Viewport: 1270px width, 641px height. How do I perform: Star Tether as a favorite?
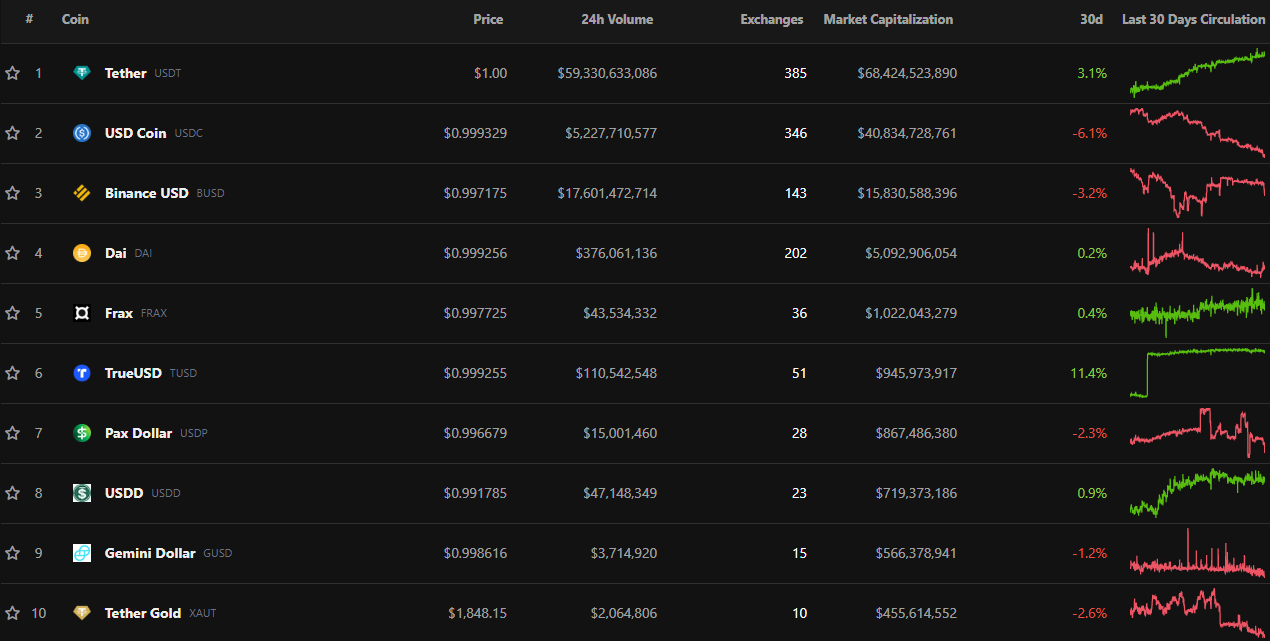tap(13, 73)
